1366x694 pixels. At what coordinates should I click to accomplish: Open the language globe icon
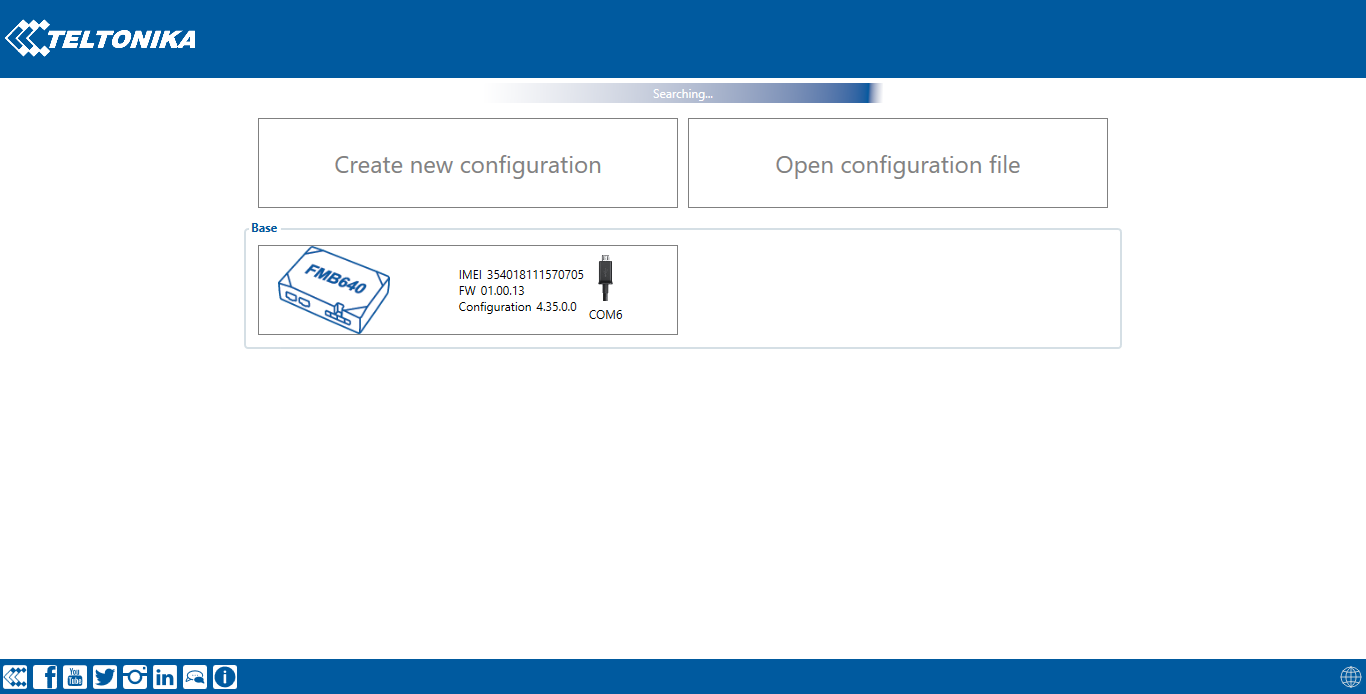click(x=1351, y=677)
